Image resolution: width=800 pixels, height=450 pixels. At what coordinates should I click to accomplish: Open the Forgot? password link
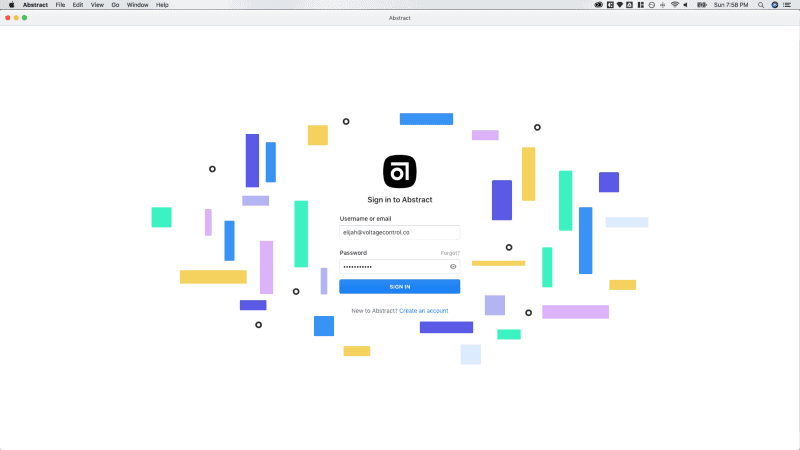point(450,253)
